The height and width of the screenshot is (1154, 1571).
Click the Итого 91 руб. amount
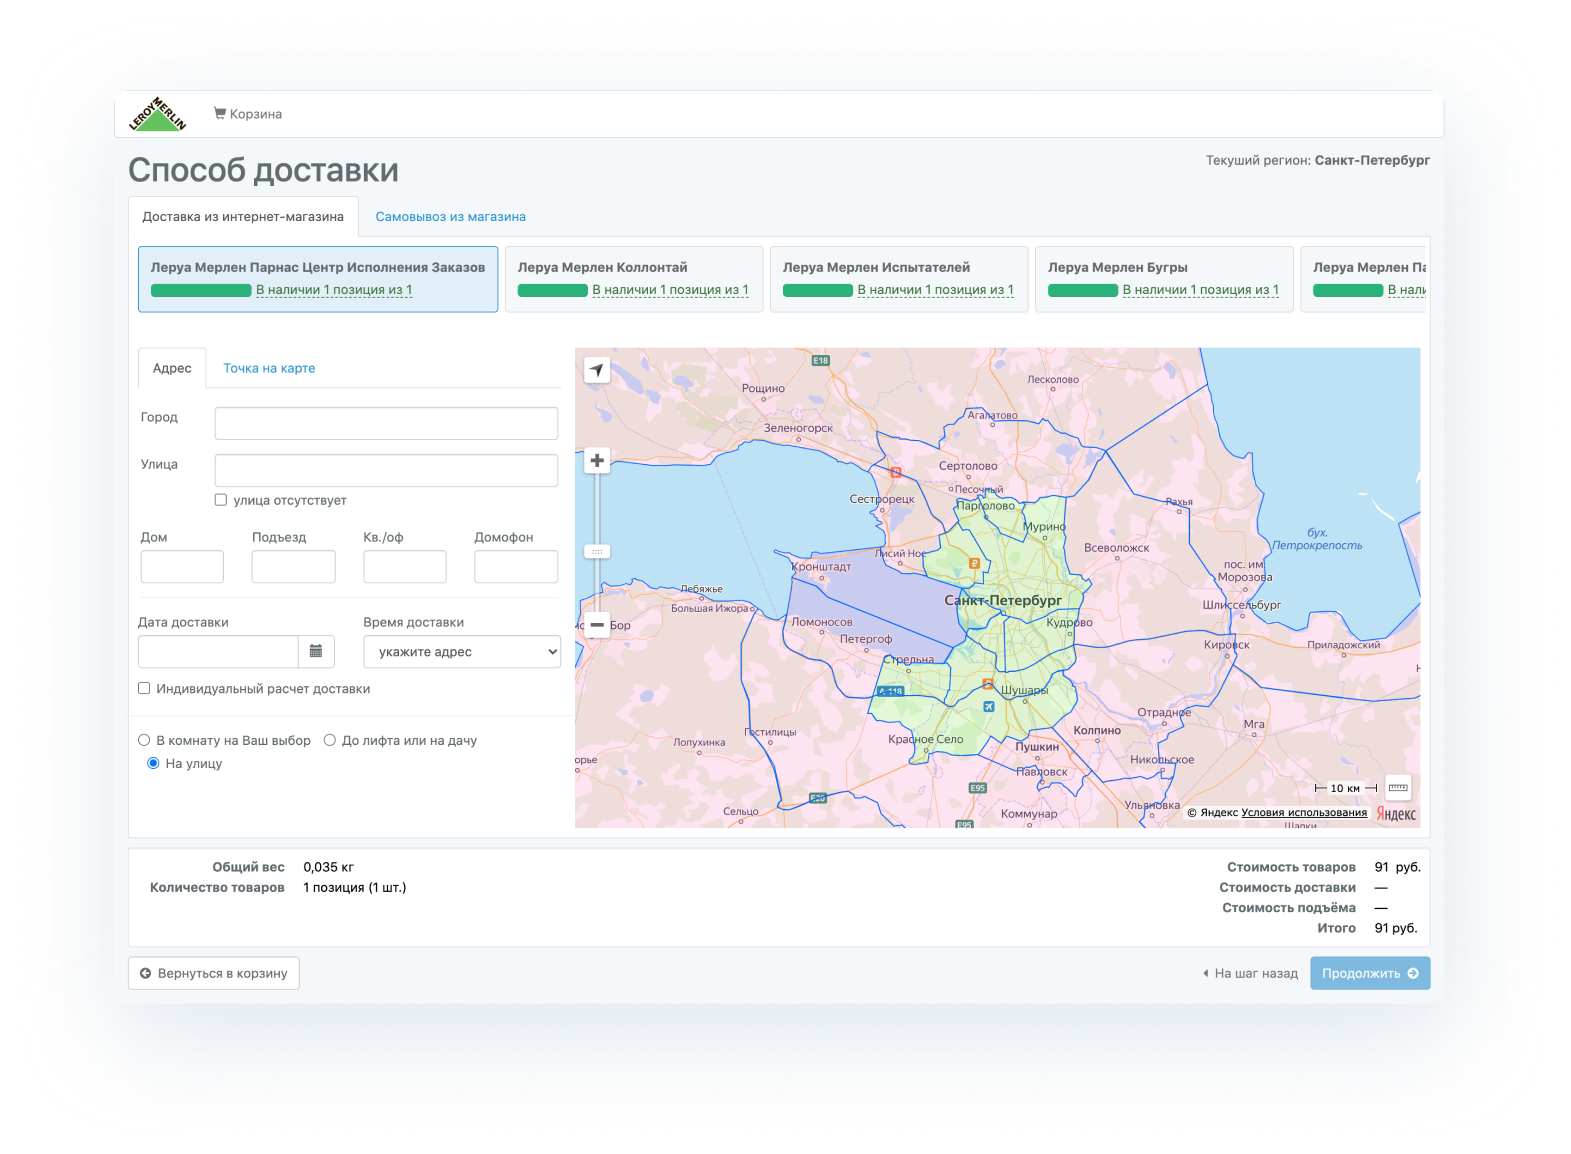(x=1395, y=928)
